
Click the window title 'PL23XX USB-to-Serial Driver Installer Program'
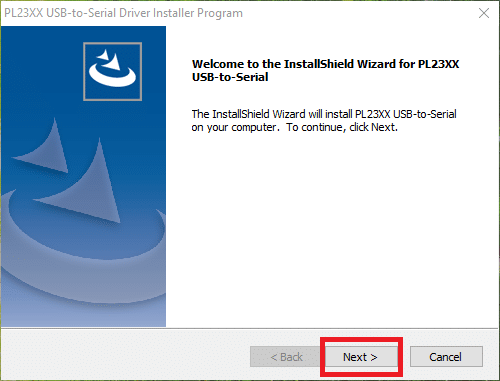pos(123,13)
